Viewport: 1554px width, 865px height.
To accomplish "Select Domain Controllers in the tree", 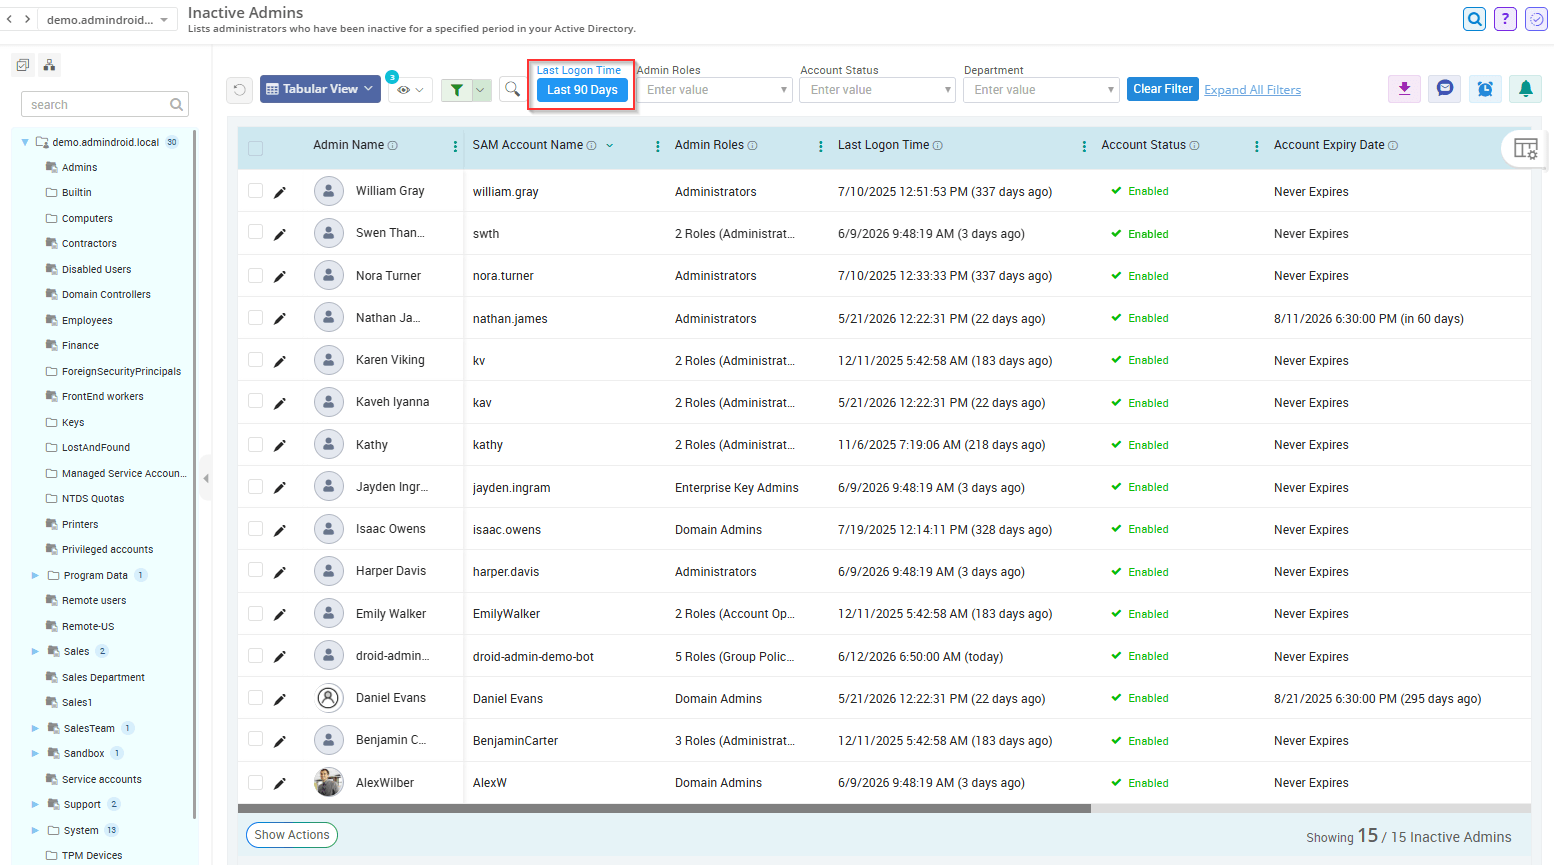I will click(106, 295).
